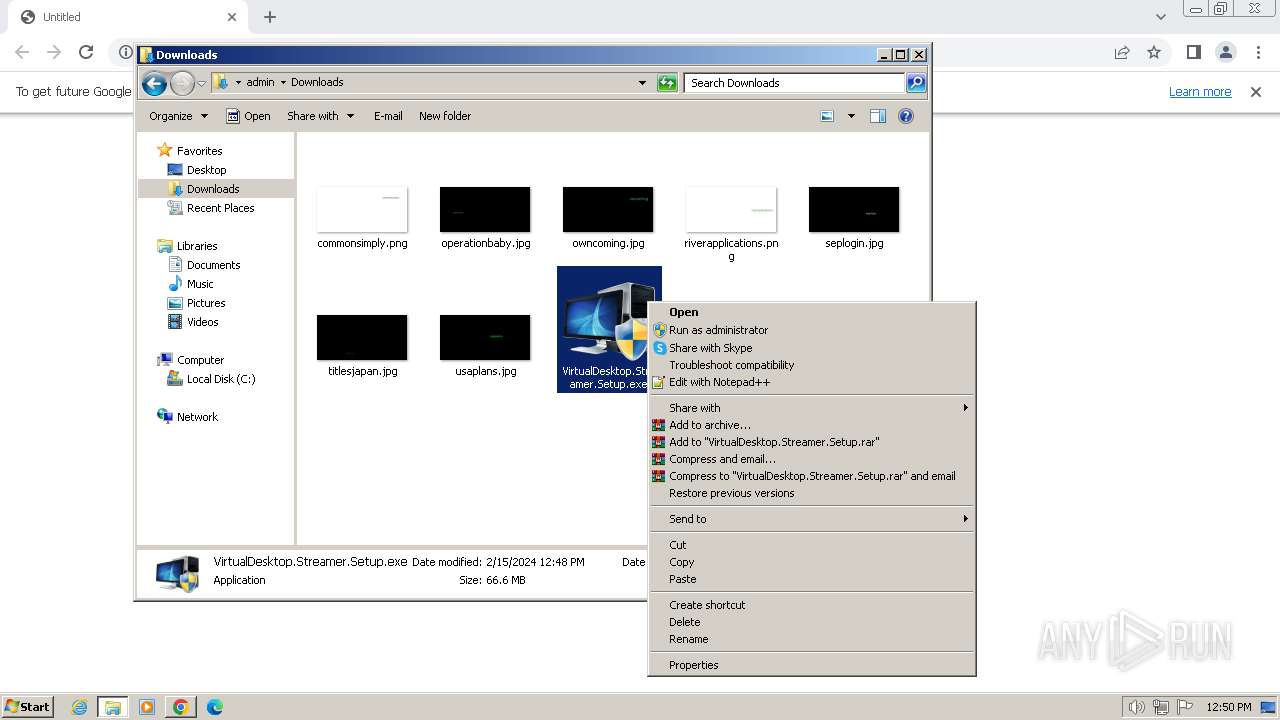Open Chrome profile avatar icon

point(1225,52)
